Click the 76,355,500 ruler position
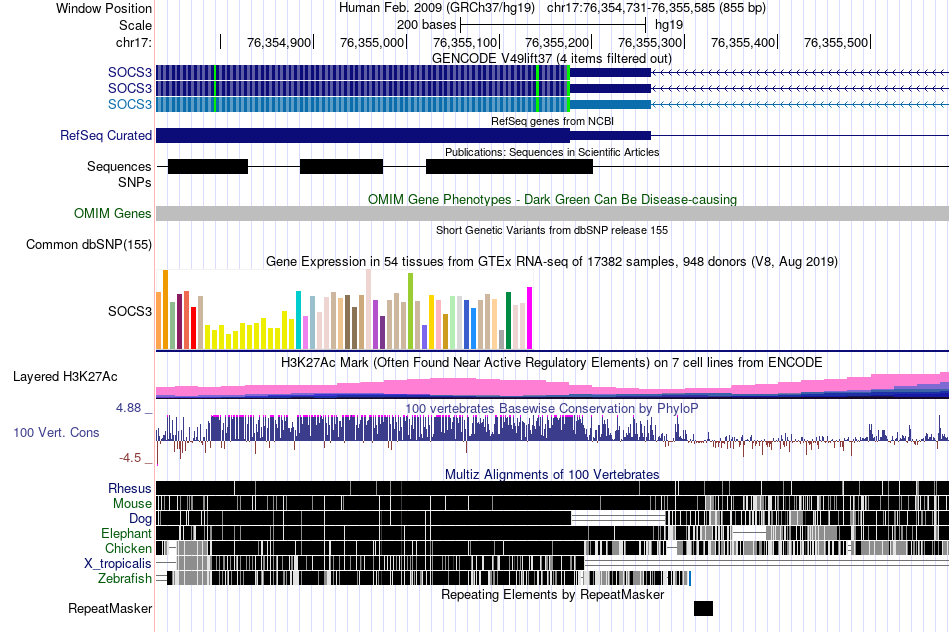The height and width of the screenshot is (632, 950). [836, 42]
